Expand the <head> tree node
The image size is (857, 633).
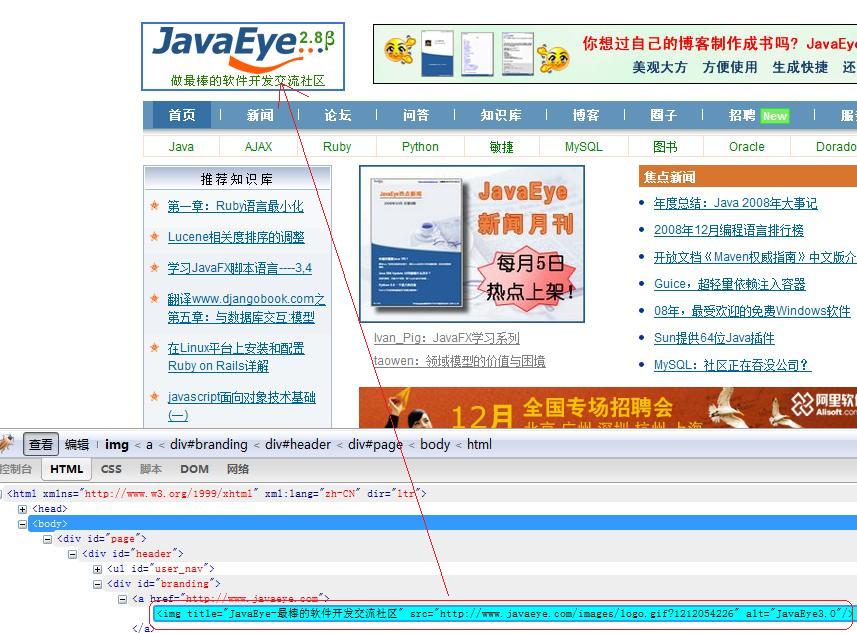pyautogui.click(x=22, y=508)
